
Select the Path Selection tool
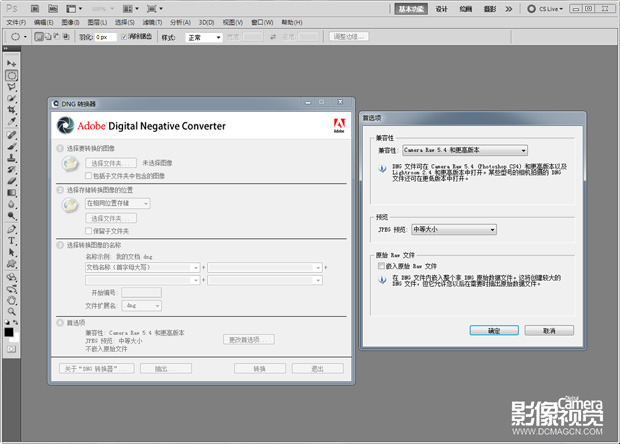tap(11, 252)
